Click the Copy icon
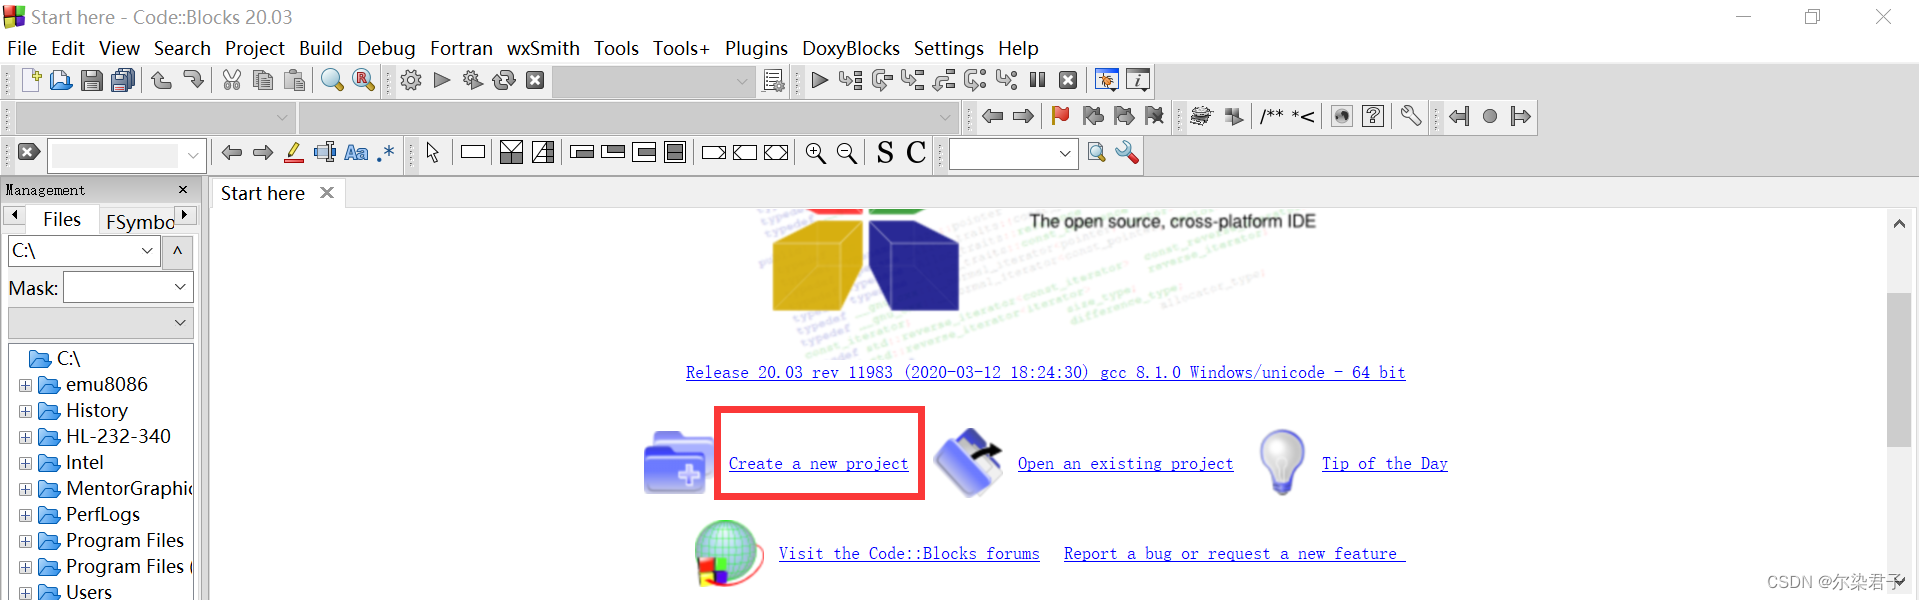 click(263, 80)
